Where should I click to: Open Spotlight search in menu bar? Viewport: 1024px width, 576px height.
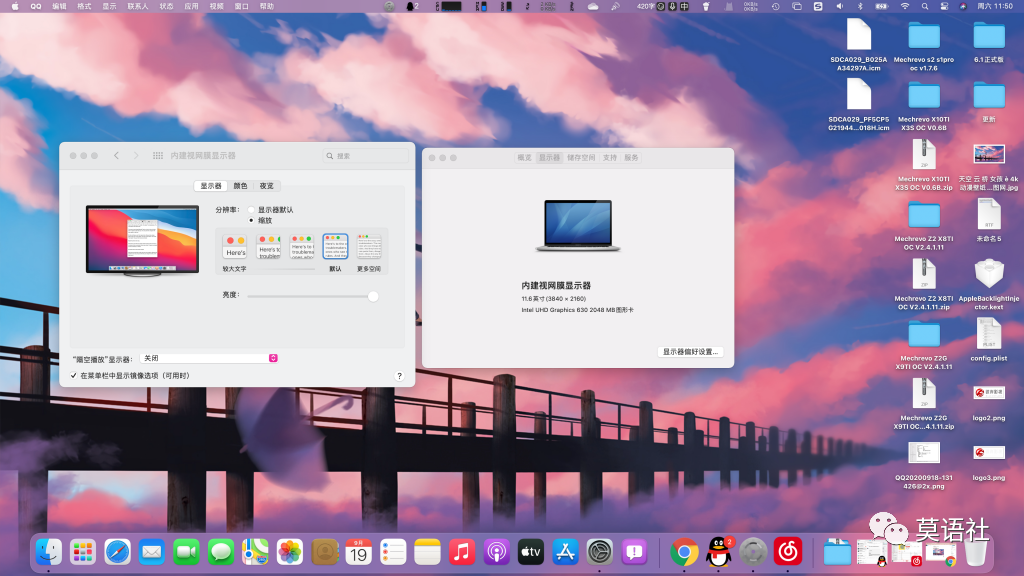tap(925, 7)
